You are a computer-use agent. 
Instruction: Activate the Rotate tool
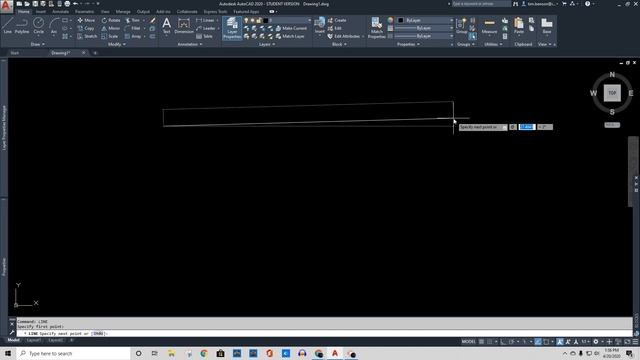(111, 20)
